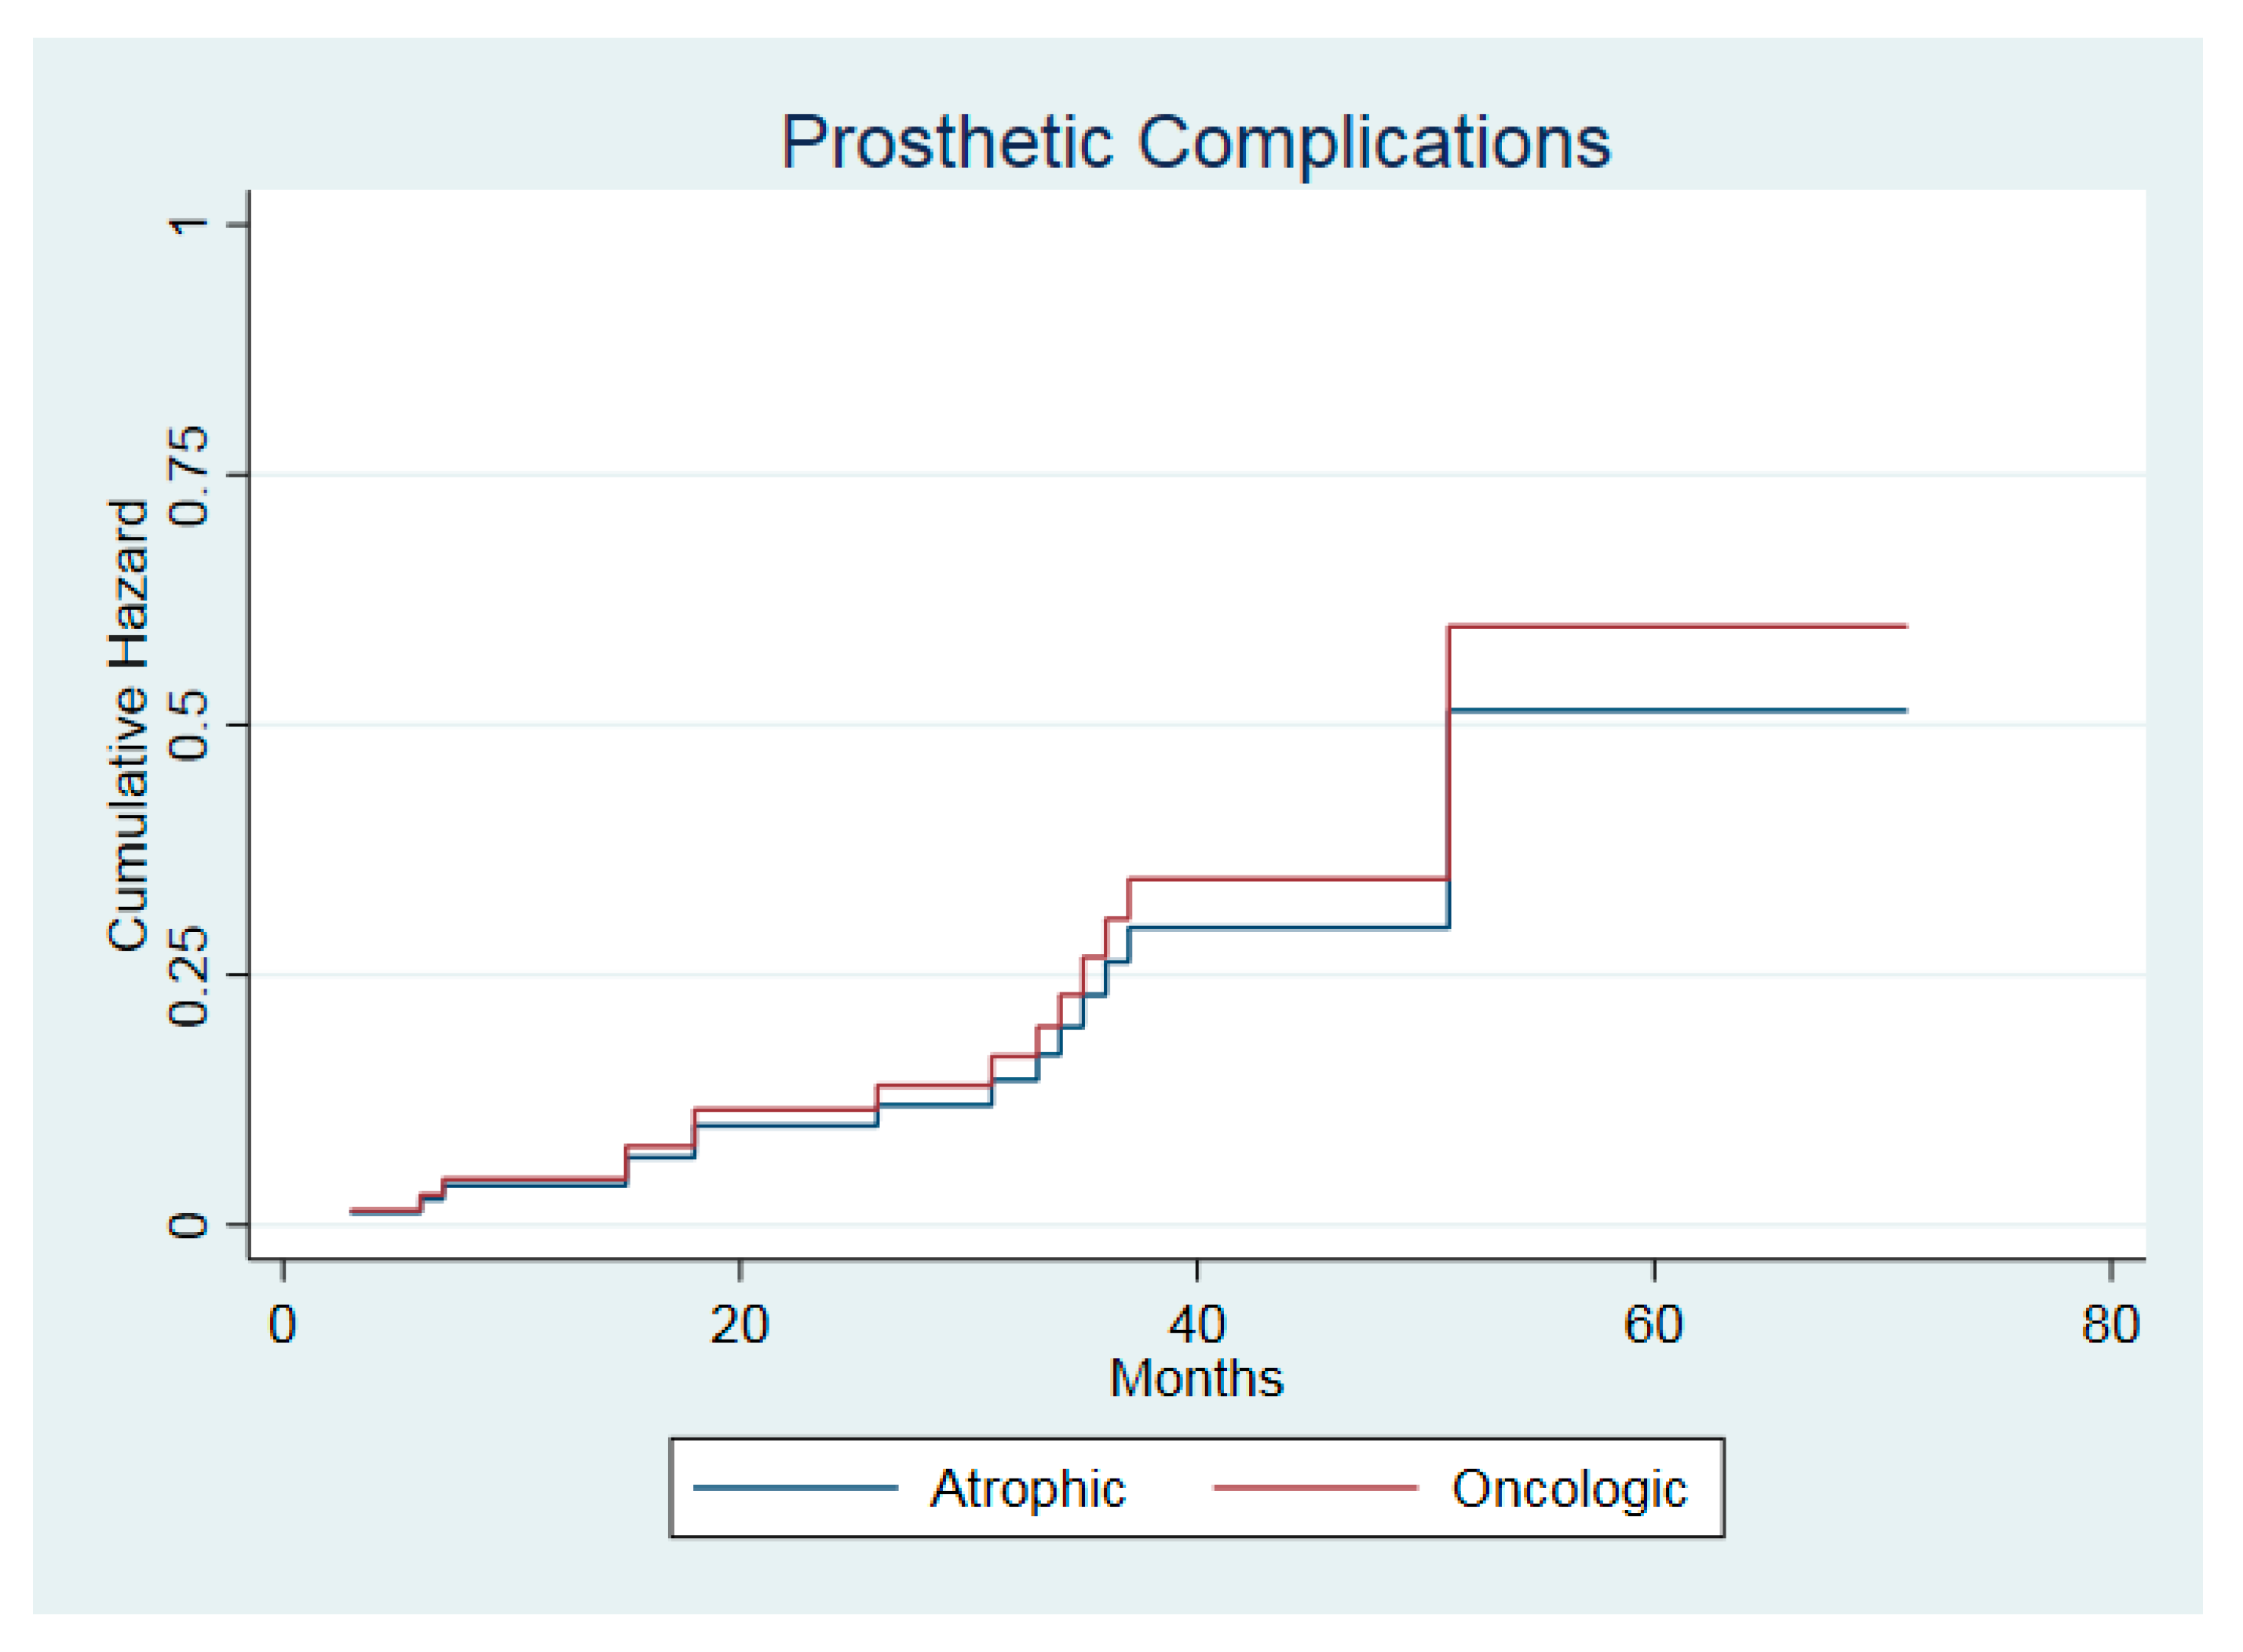Click the y-axis tick label 1
Screen dimensions: 2243x1652
pyautogui.click(x=188, y=224)
